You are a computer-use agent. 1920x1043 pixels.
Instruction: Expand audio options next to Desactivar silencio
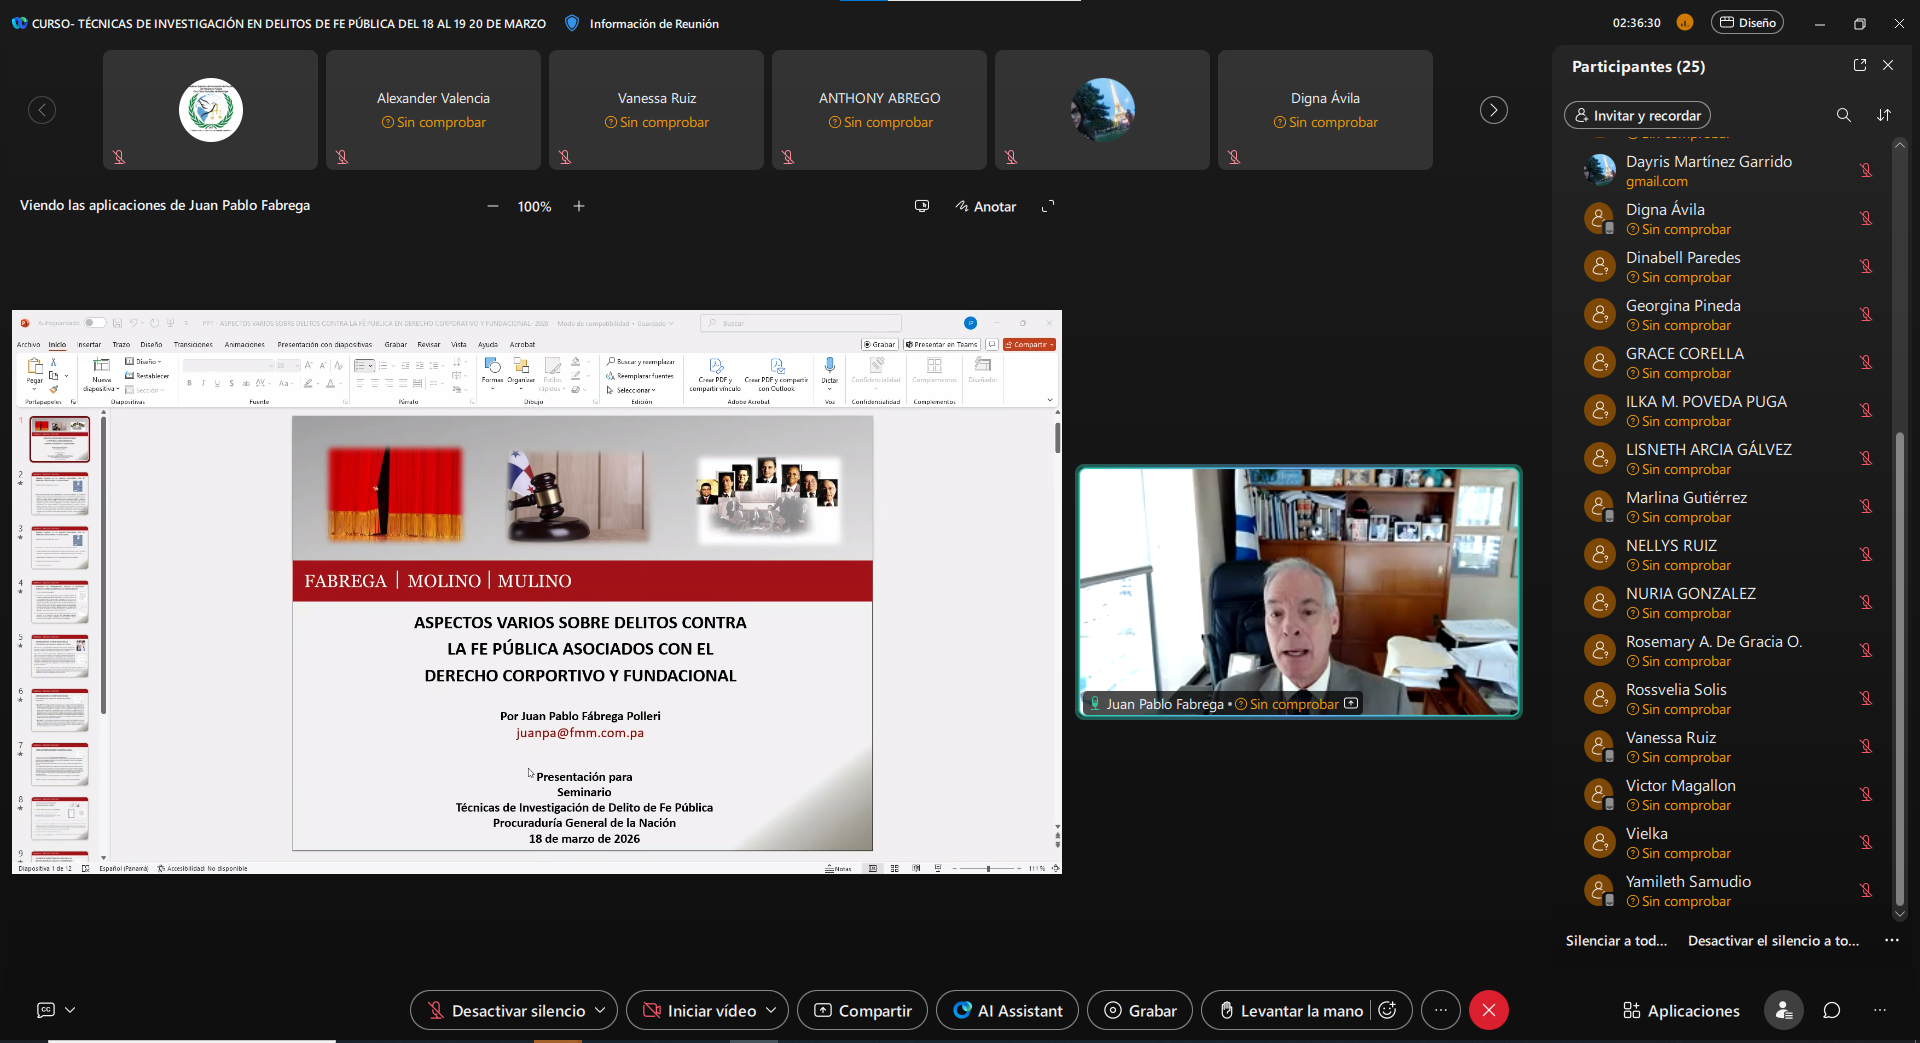[600, 1010]
